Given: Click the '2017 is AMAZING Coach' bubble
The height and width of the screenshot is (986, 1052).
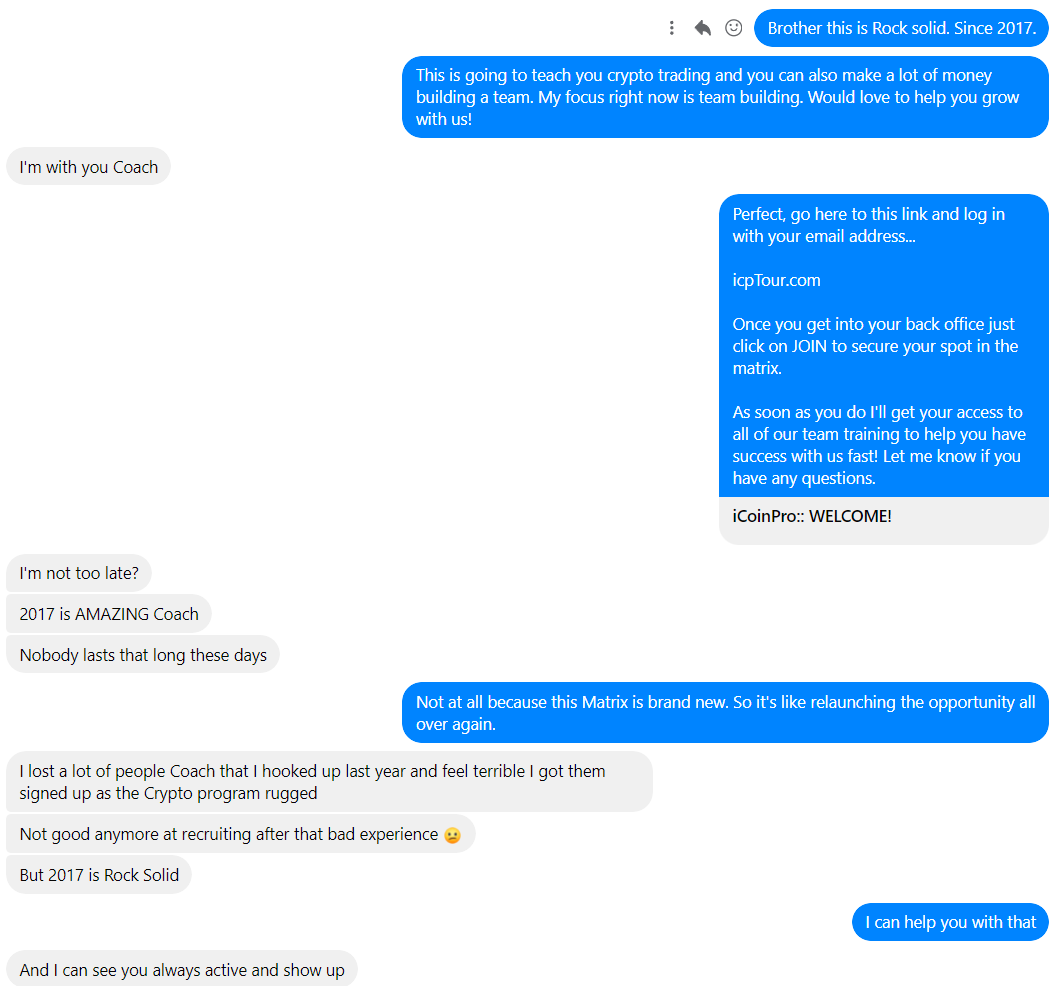Looking at the screenshot, I should (x=109, y=614).
